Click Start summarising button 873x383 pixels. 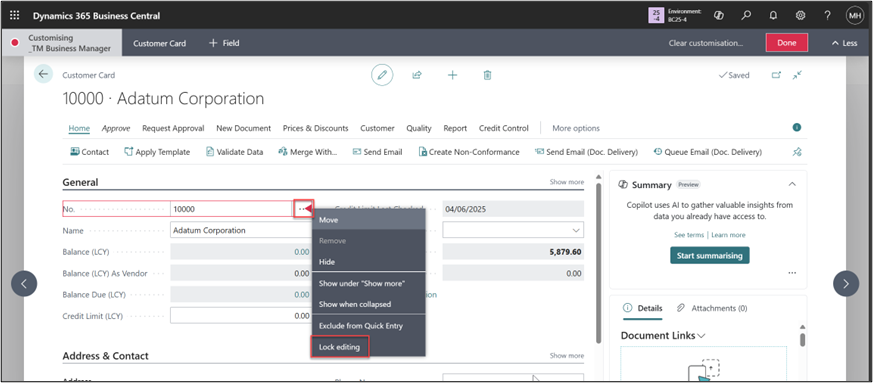tap(709, 256)
